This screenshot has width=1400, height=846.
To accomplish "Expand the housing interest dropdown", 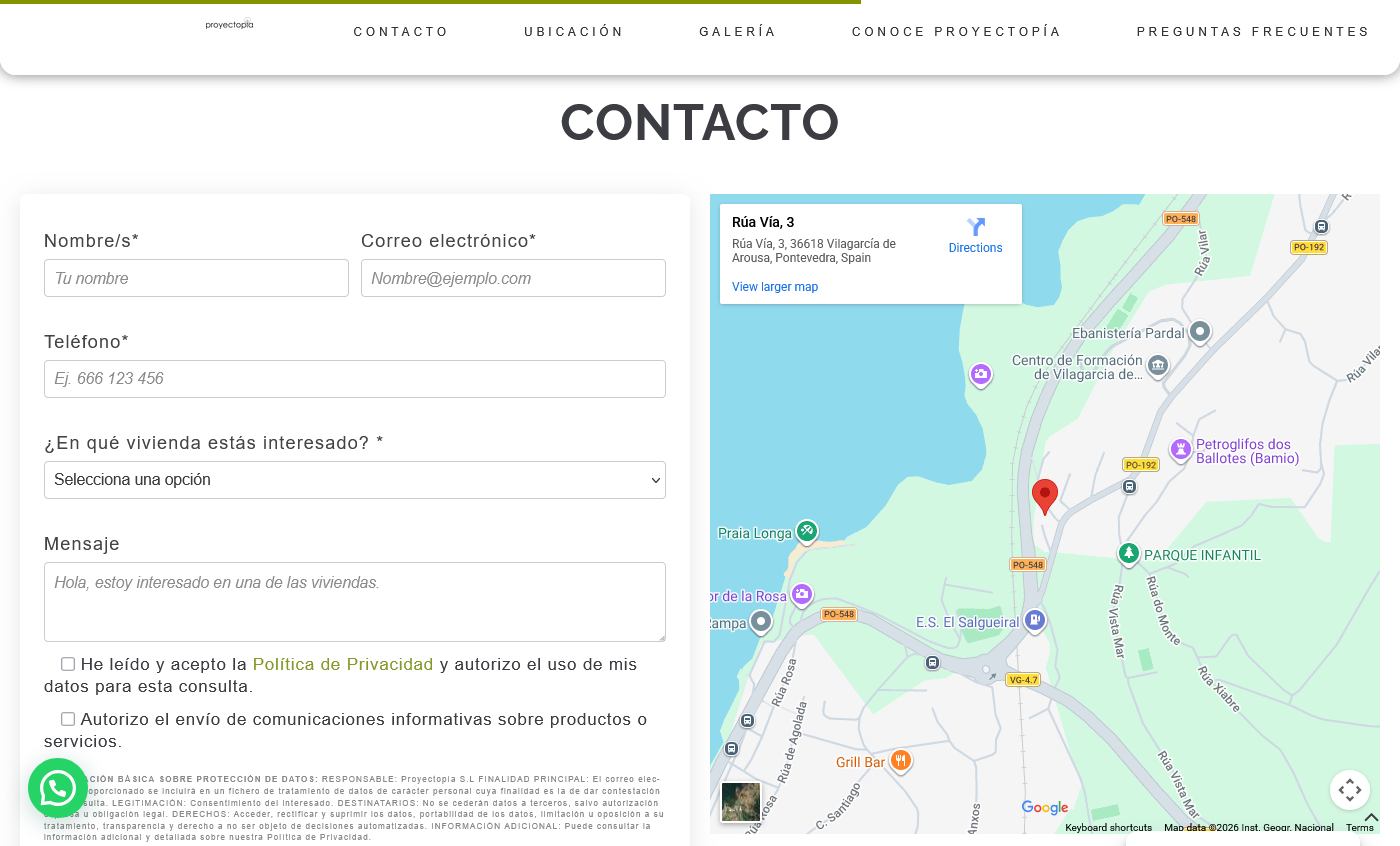I will pos(355,480).
